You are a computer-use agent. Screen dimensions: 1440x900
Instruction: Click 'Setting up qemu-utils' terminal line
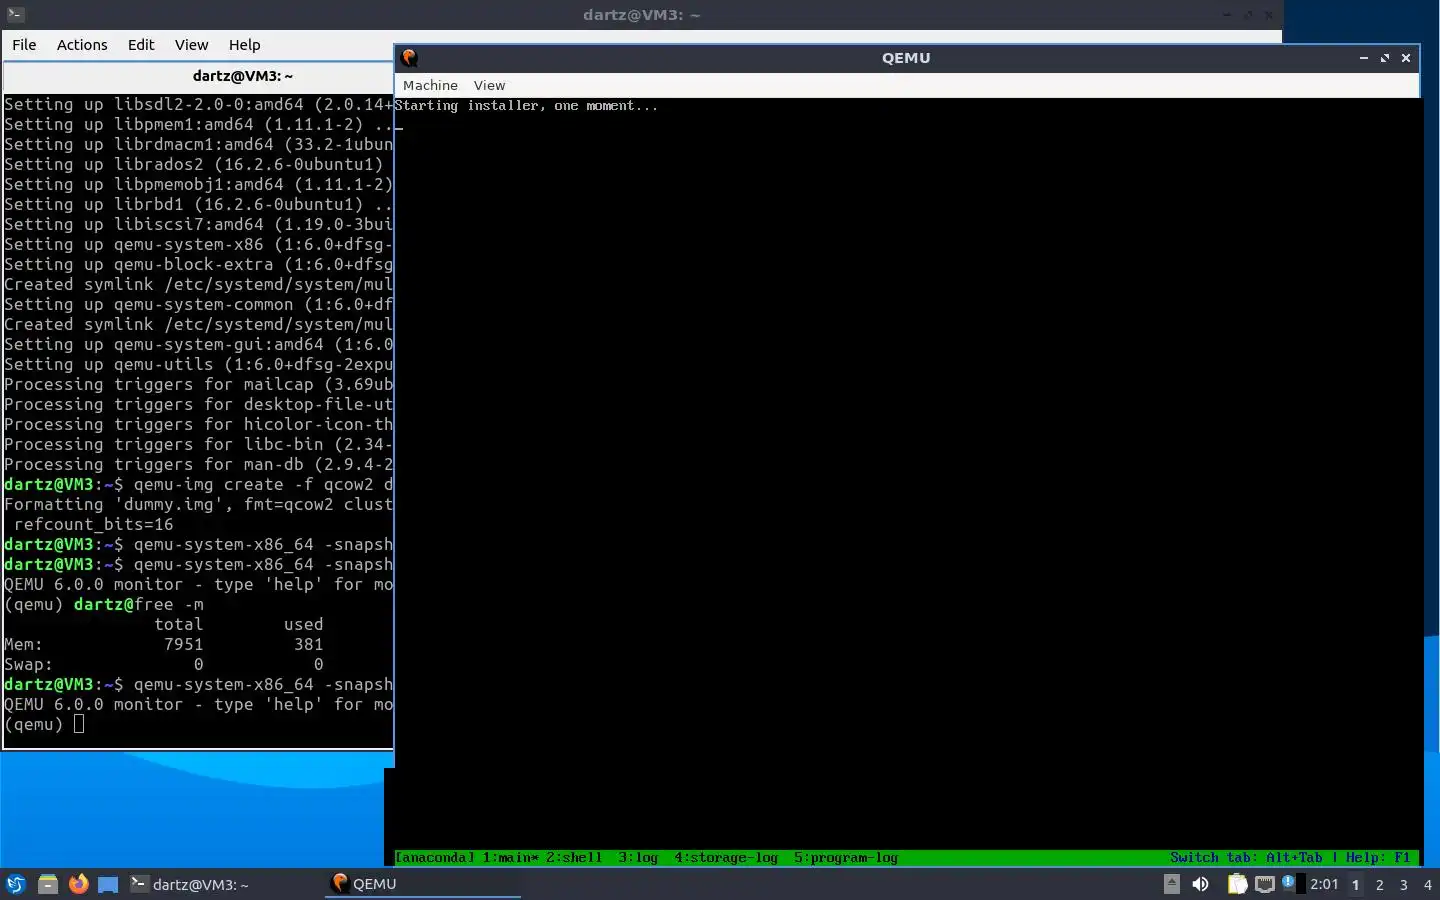click(x=198, y=364)
